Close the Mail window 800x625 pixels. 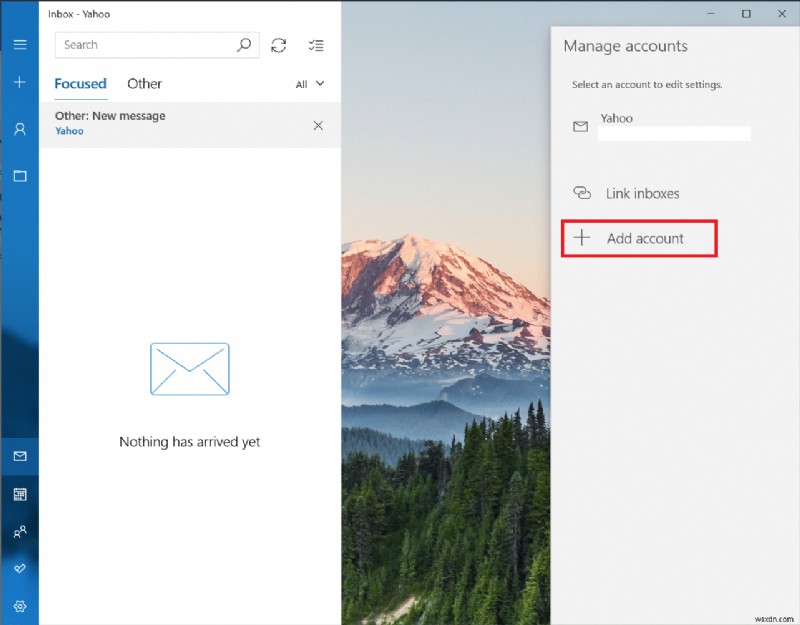782,14
